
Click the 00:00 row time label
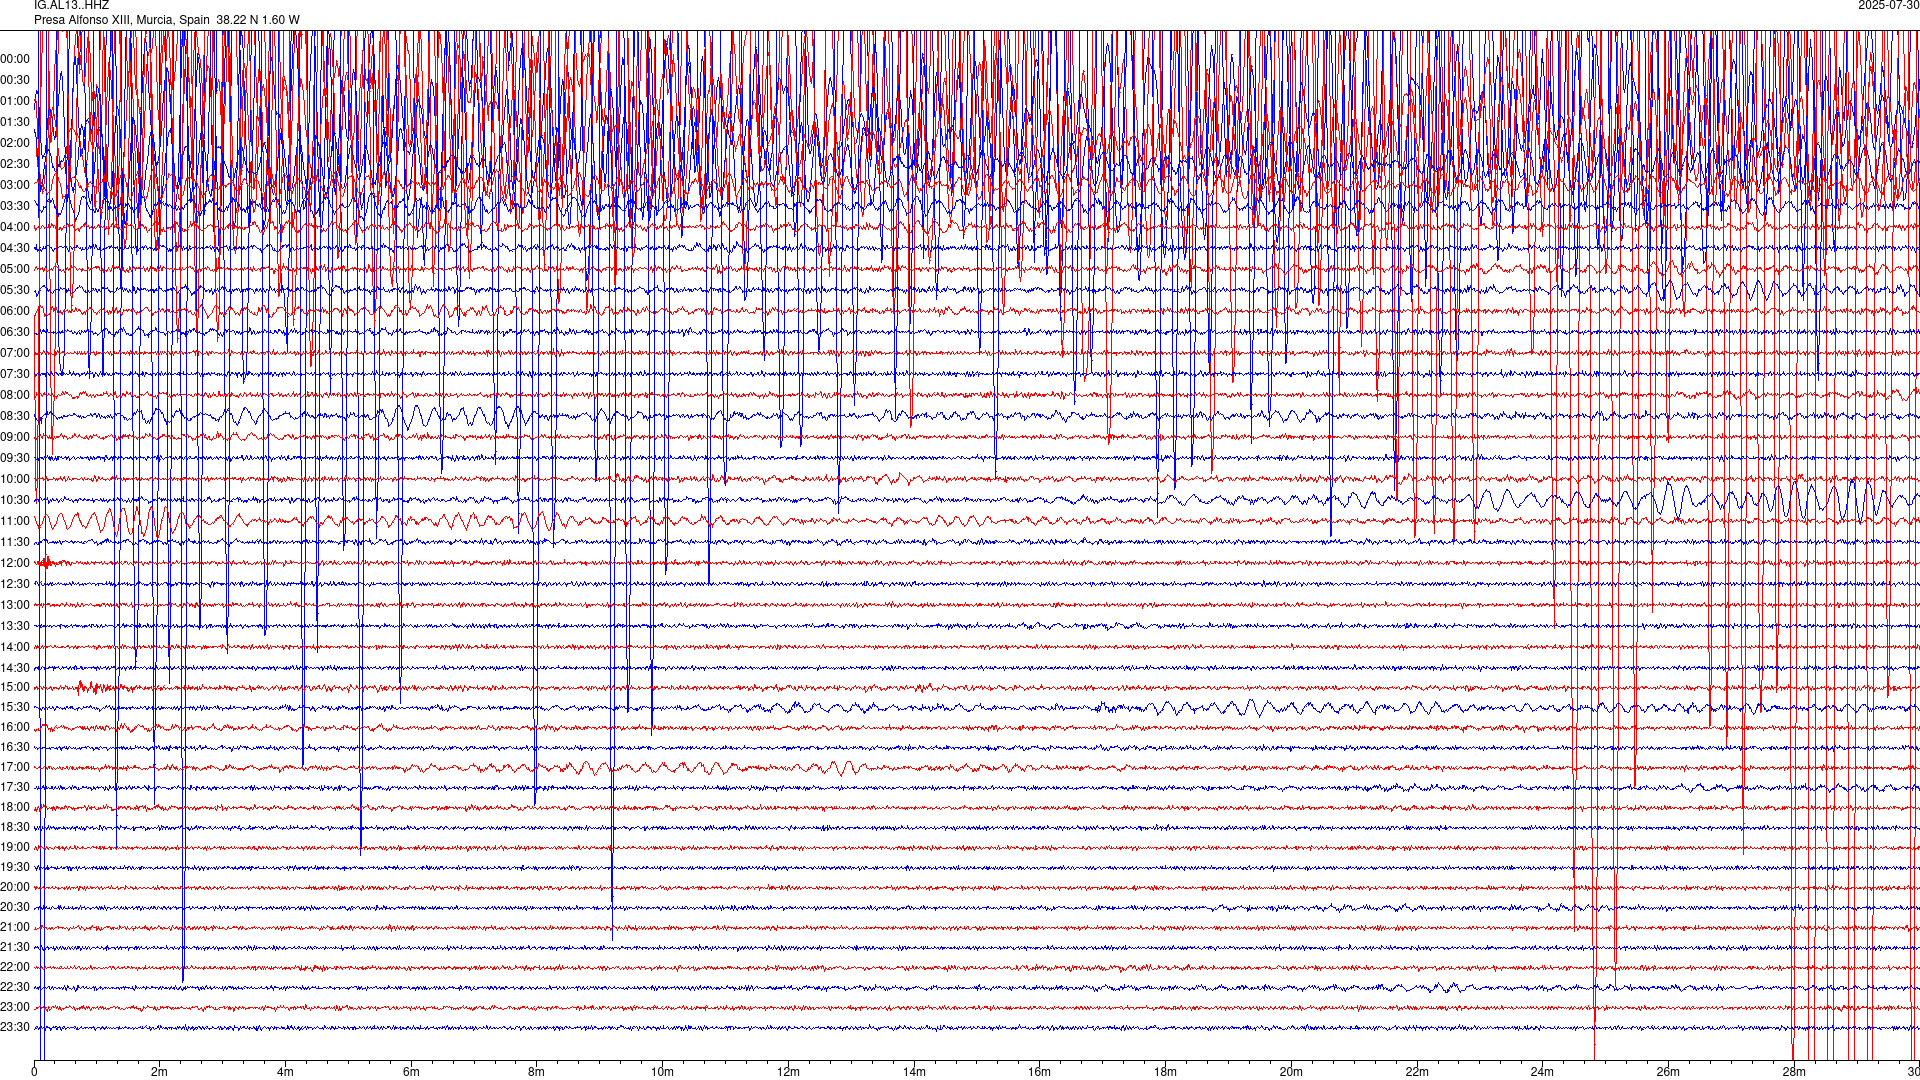(x=15, y=59)
